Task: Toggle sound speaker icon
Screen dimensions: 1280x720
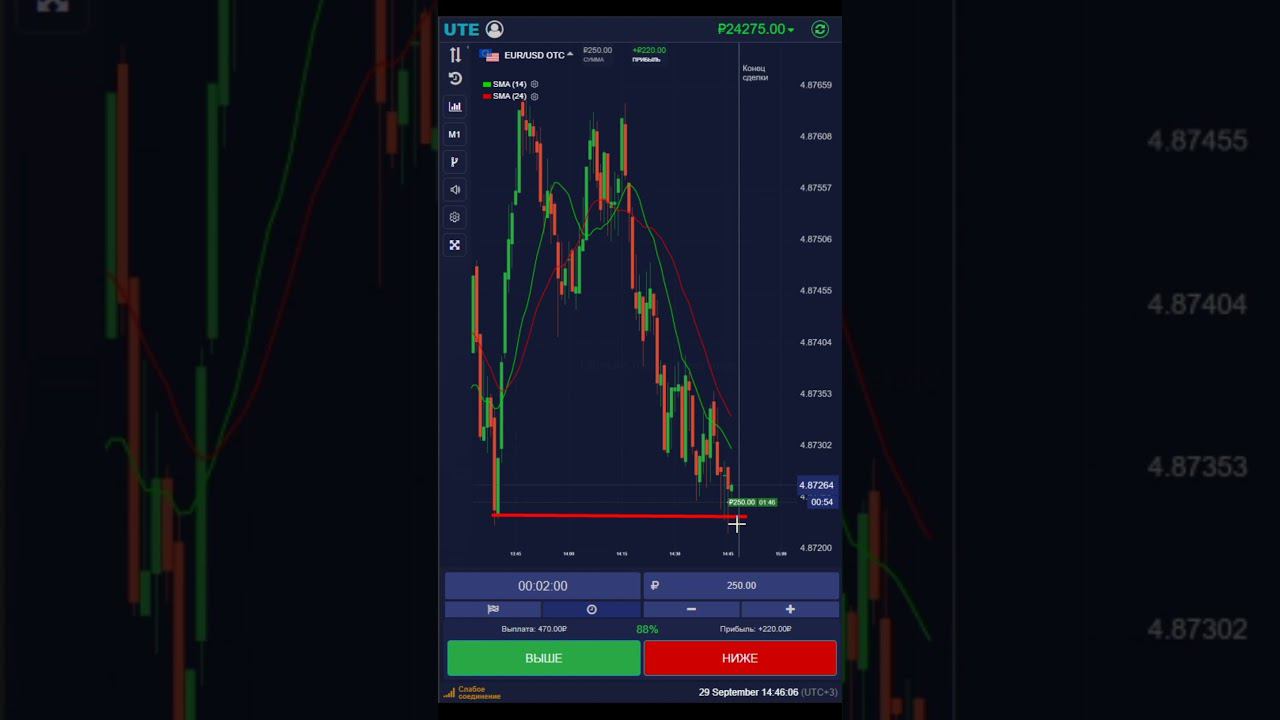Action: click(455, 189)
